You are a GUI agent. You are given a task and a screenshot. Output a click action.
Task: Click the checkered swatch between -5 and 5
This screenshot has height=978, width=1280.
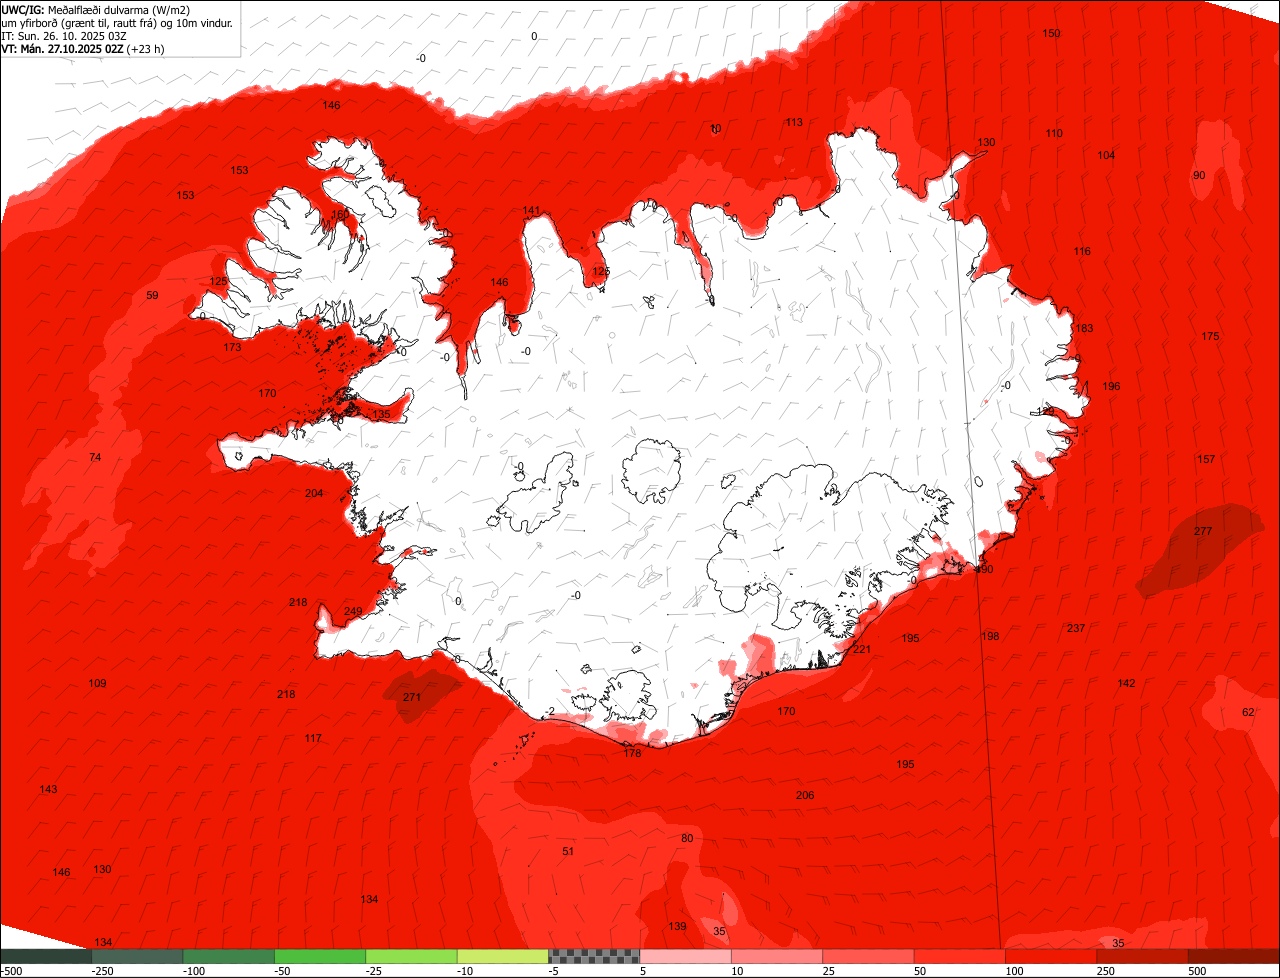pyautogui.click(x=594, y=957)
